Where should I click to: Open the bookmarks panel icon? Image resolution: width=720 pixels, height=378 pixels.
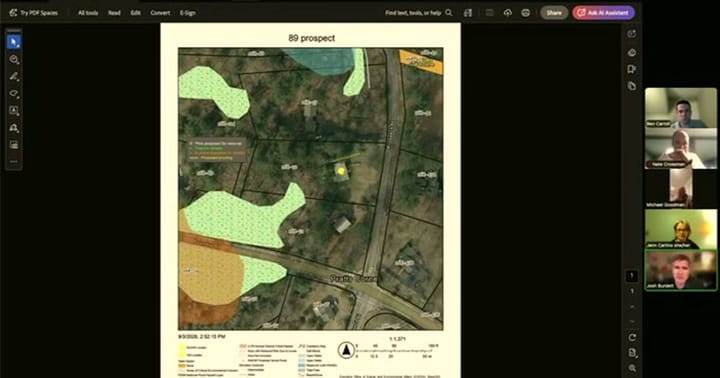coord(632,69)
